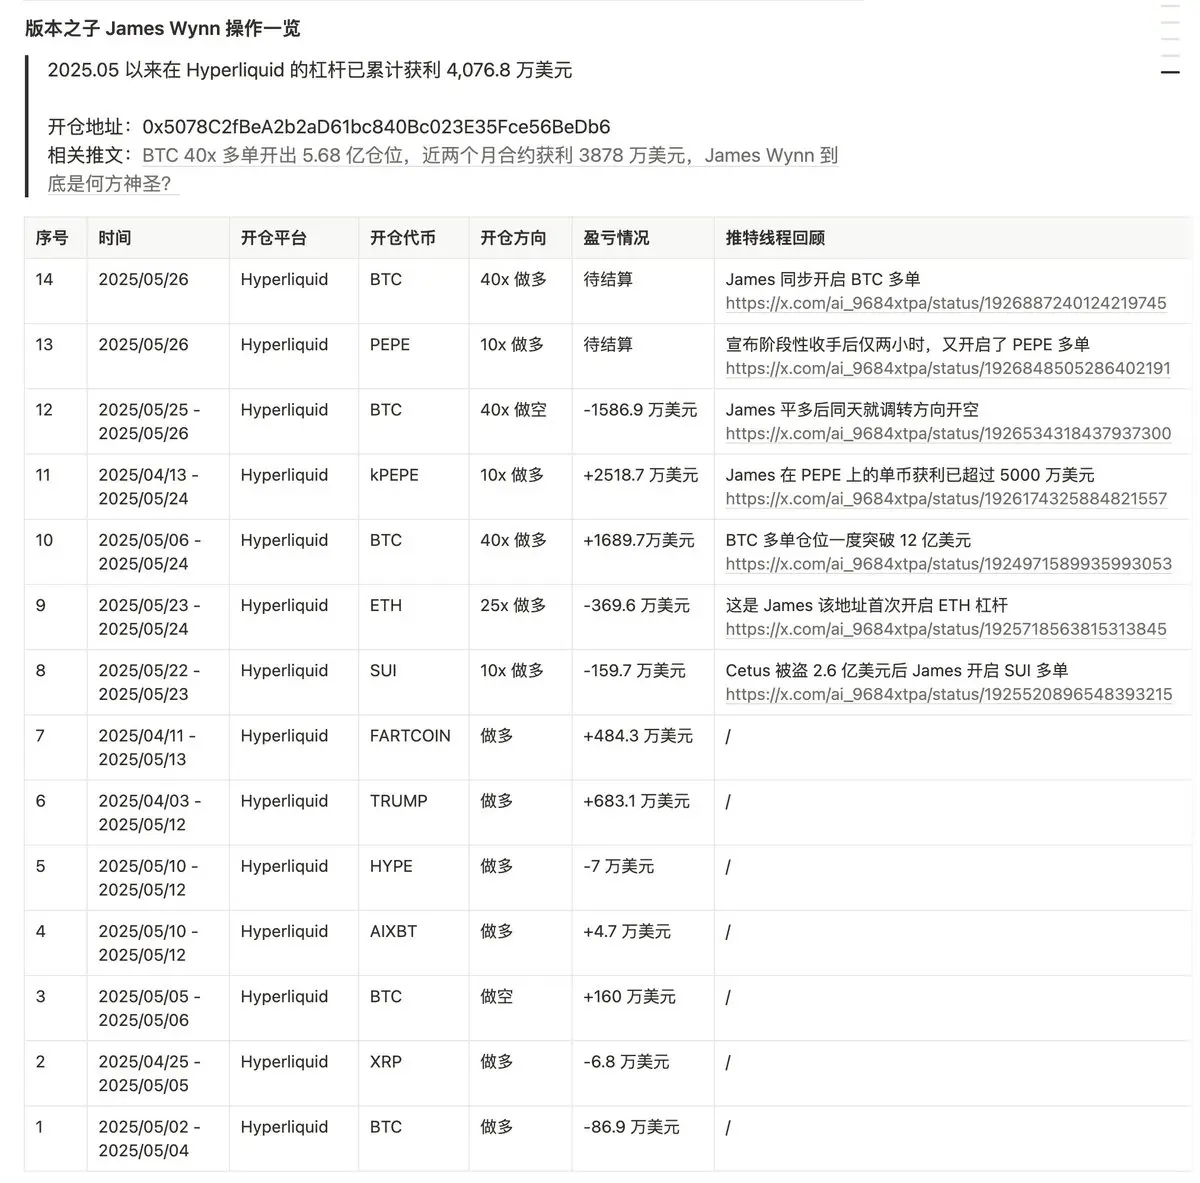The width and height of the screenshot is (1200, 1183).
Task: Open the PEPE reopening tweet link in row 13
Action: 947,368
